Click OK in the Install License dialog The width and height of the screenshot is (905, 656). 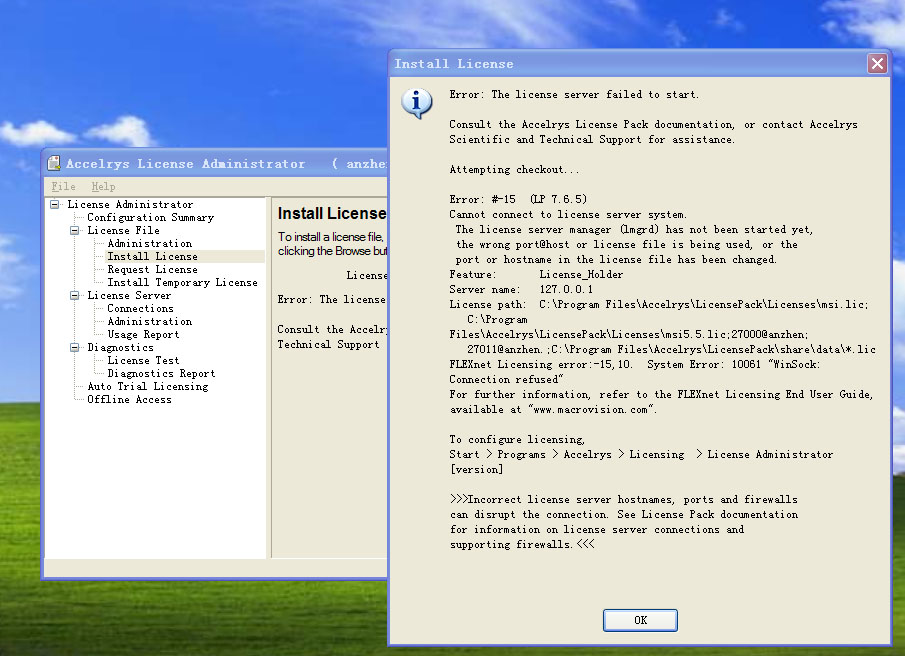pos(640,620)
